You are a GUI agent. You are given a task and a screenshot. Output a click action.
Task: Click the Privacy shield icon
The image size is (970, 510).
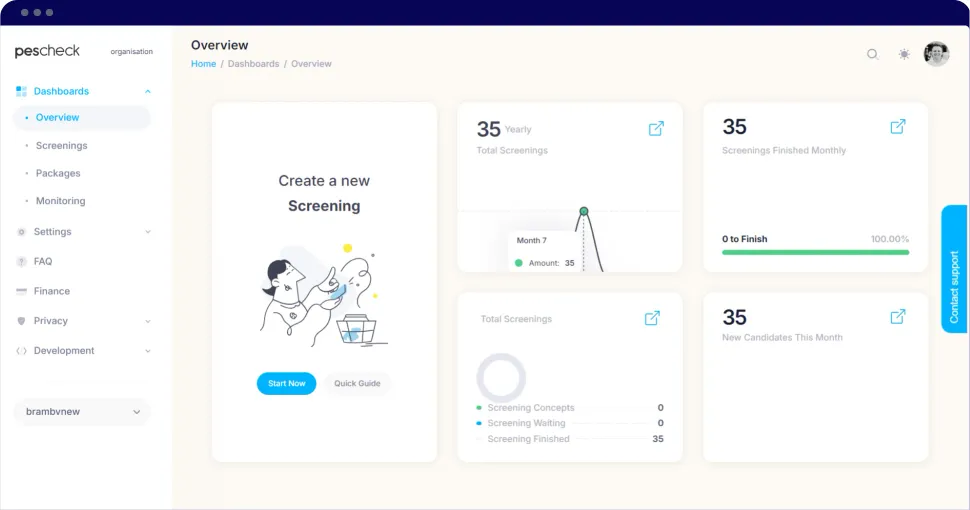(22, 321)
